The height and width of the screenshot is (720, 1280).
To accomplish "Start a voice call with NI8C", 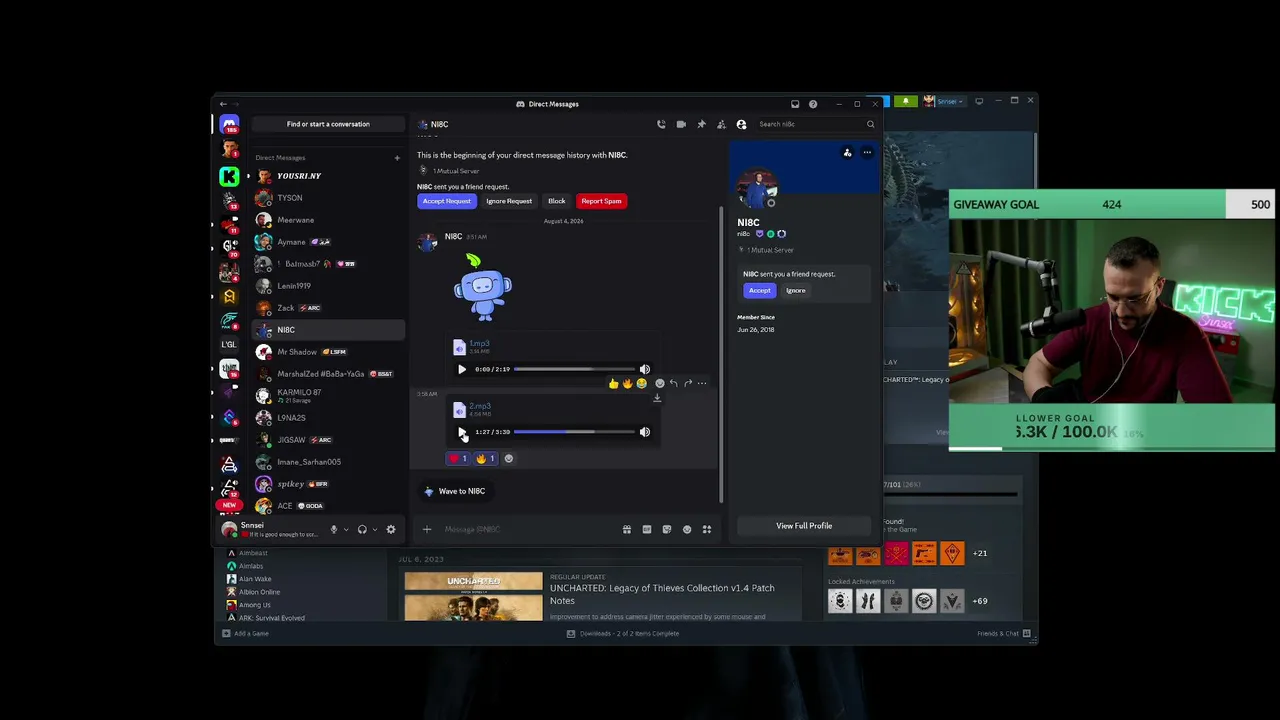I will pos(661,124).
